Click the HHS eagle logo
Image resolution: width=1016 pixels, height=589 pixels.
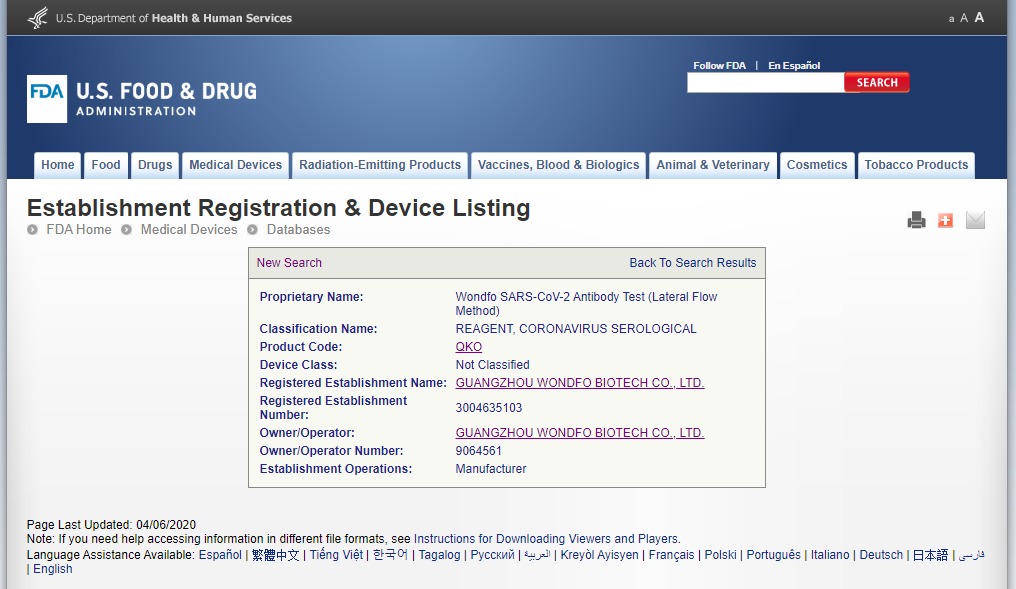pos(38,18)
